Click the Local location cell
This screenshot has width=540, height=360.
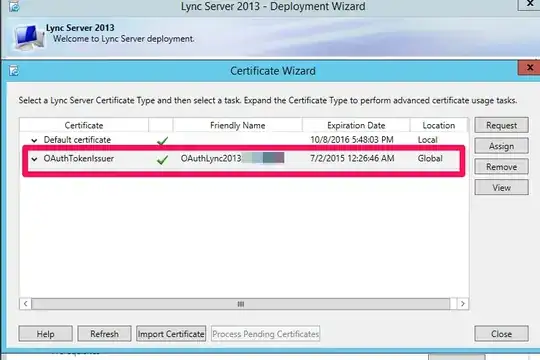point(427,140)
